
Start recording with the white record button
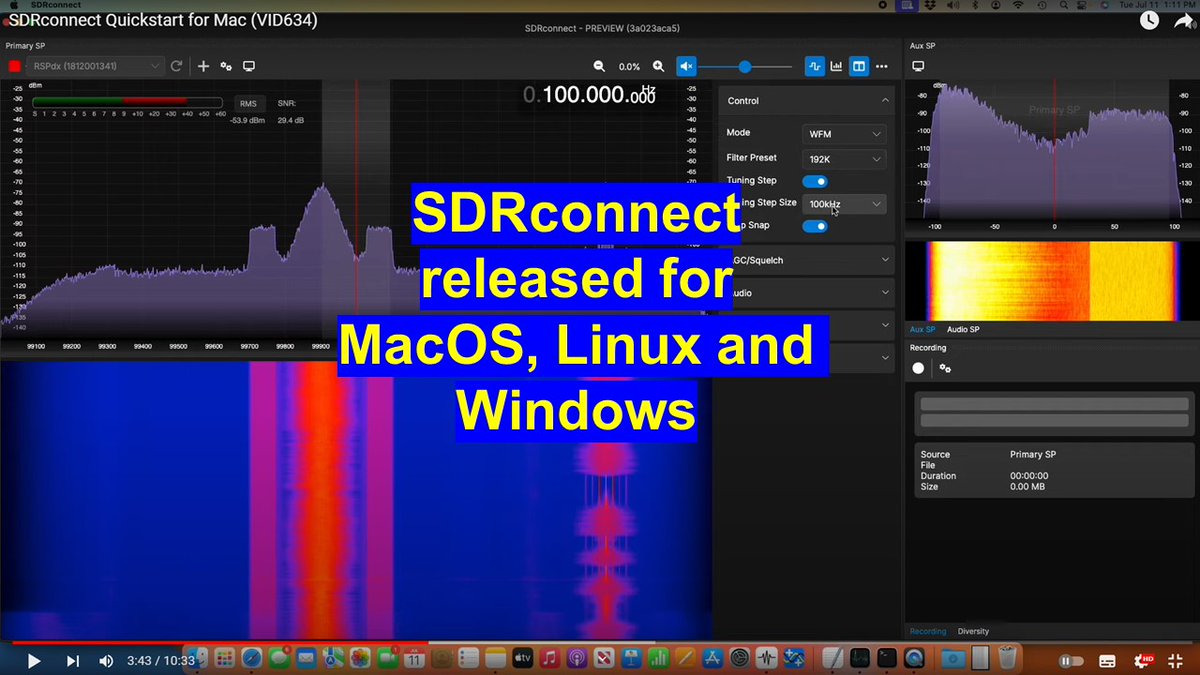pos(918,368)
